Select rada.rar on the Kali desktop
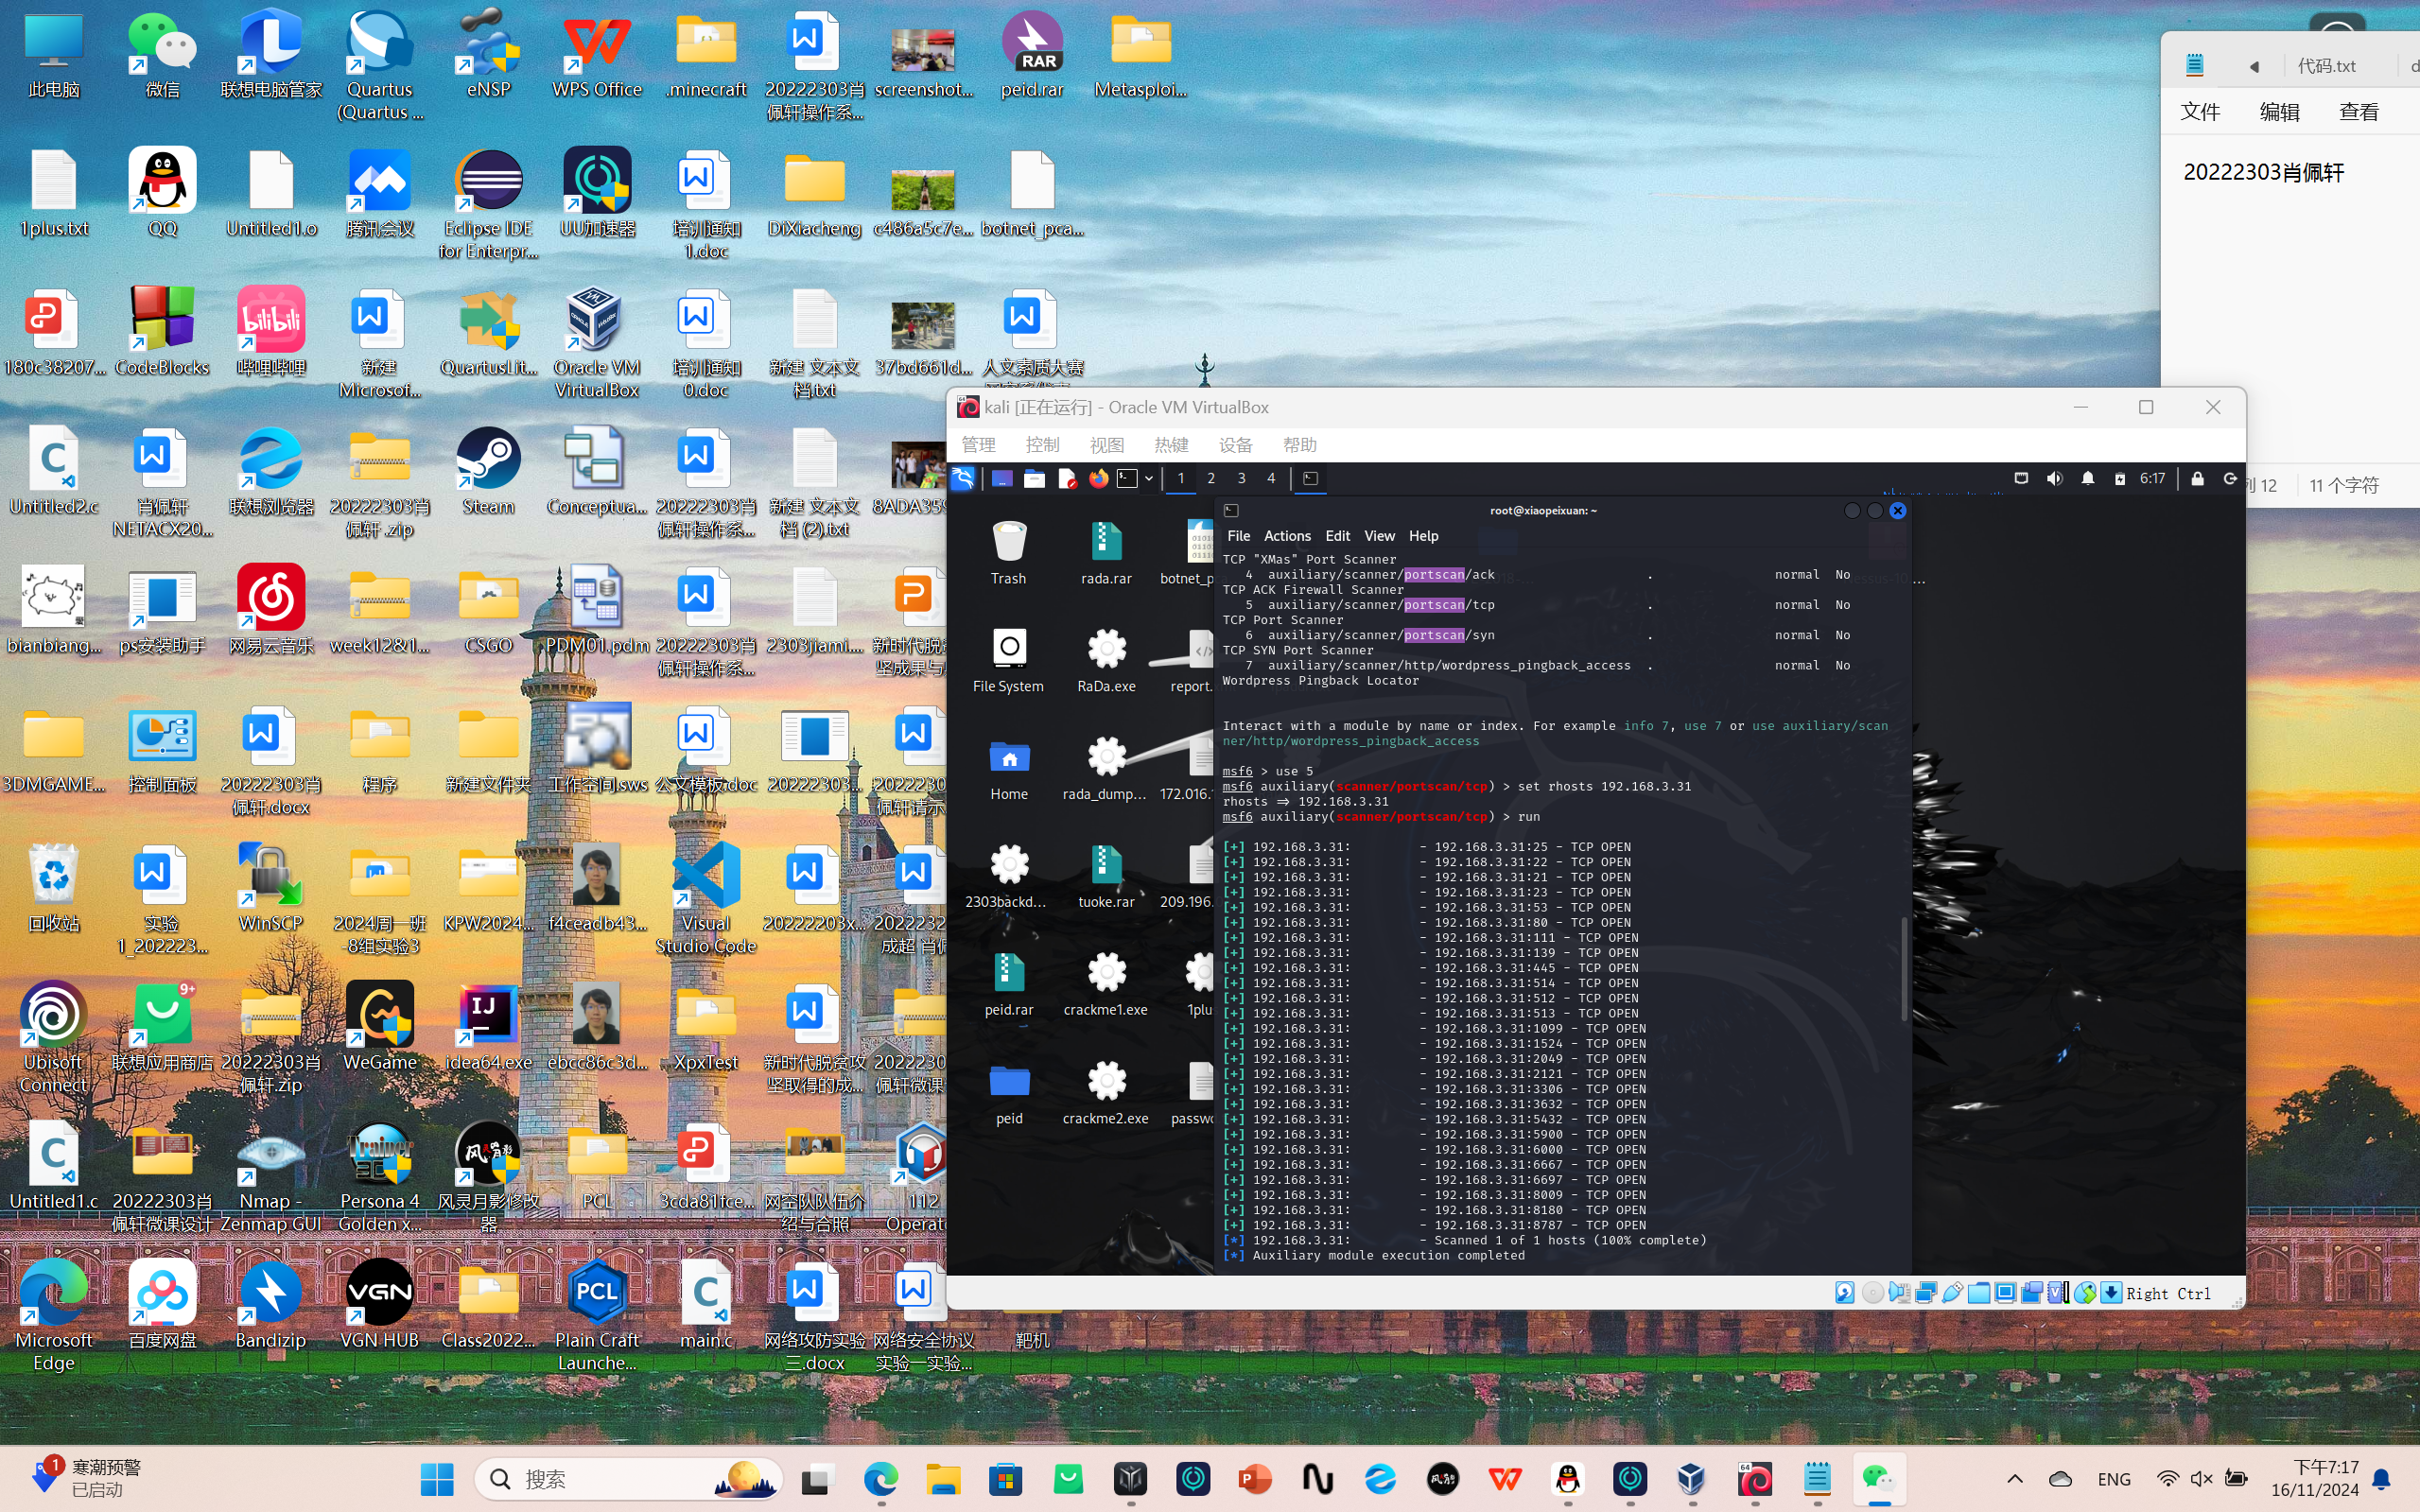 coord(1106,552)
